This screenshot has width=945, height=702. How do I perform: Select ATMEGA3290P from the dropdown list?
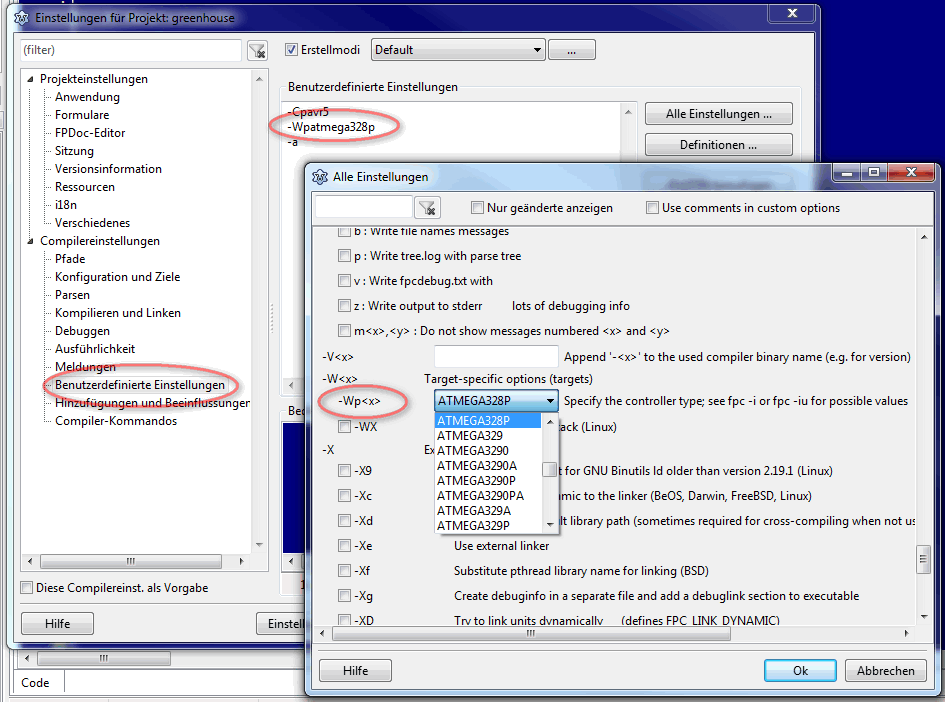click(x=476, y=480)
